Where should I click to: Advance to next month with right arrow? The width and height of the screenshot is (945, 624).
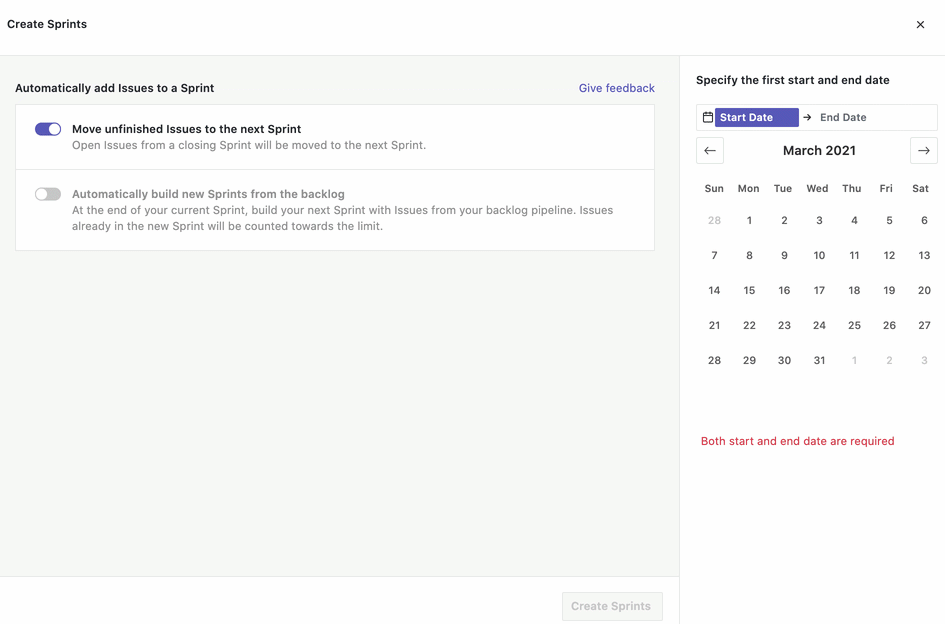[923, 151]
